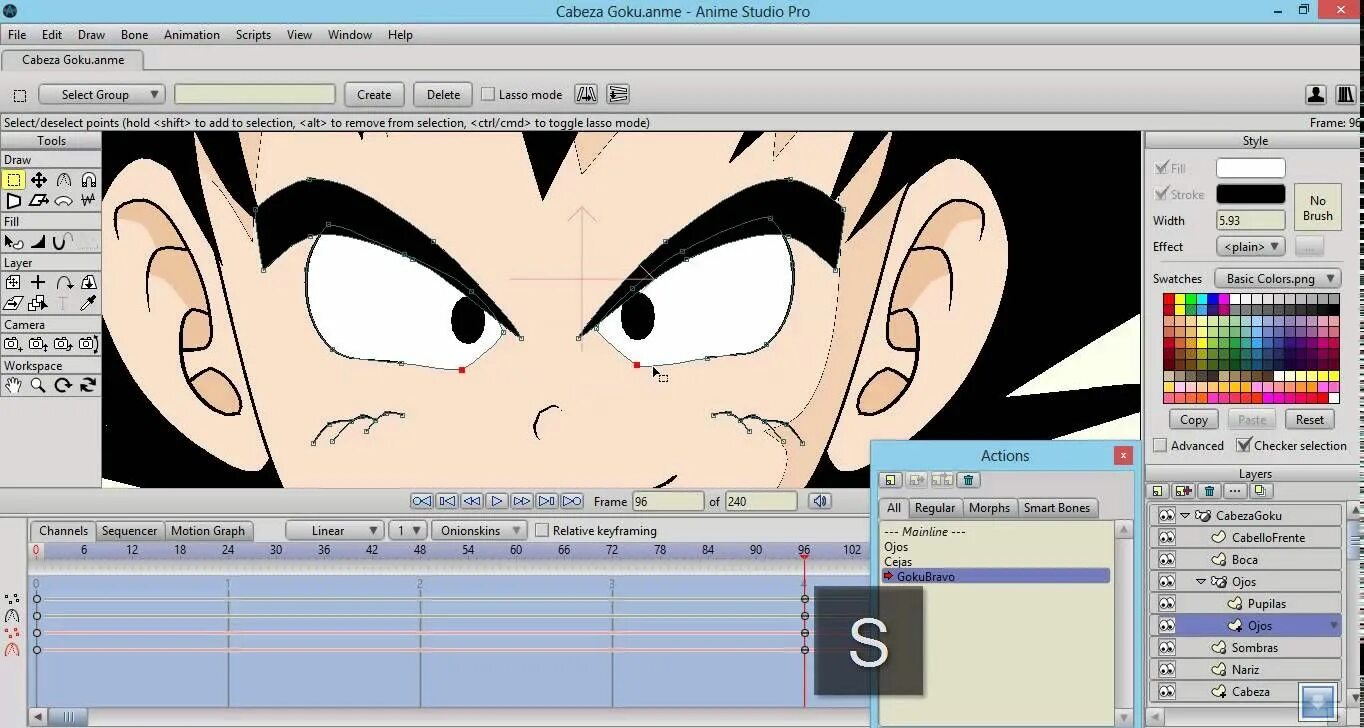
Task: Switch to the Motion Graph tab
Action: (207, 530)
